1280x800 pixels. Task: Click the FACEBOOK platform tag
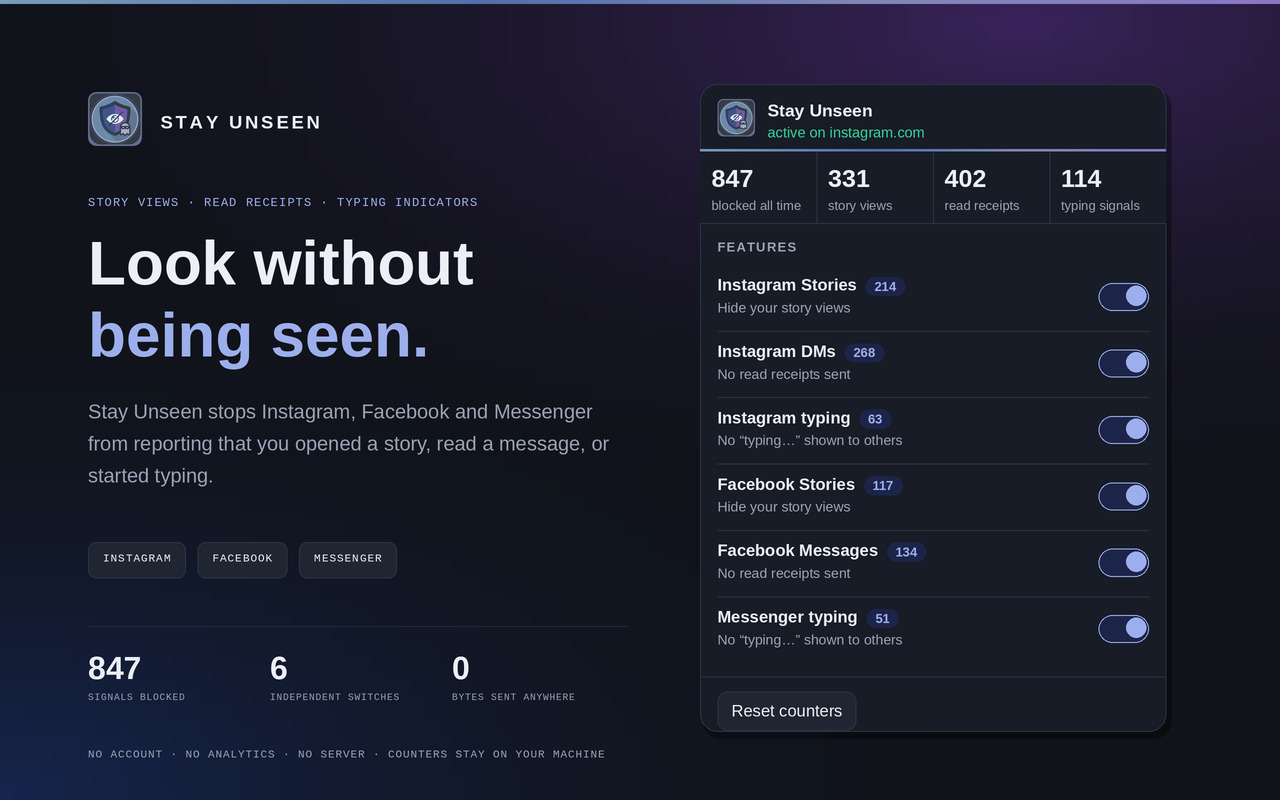point(242,560)
